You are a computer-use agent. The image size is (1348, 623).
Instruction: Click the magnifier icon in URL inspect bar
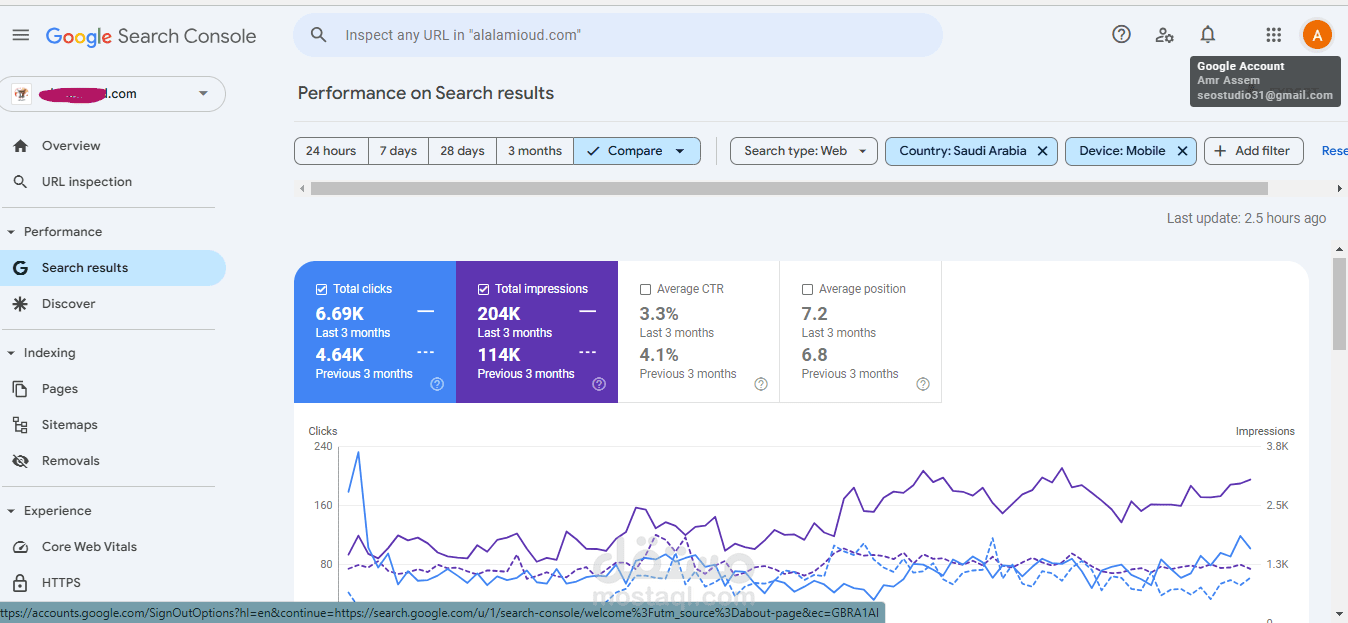coord(319,35)
